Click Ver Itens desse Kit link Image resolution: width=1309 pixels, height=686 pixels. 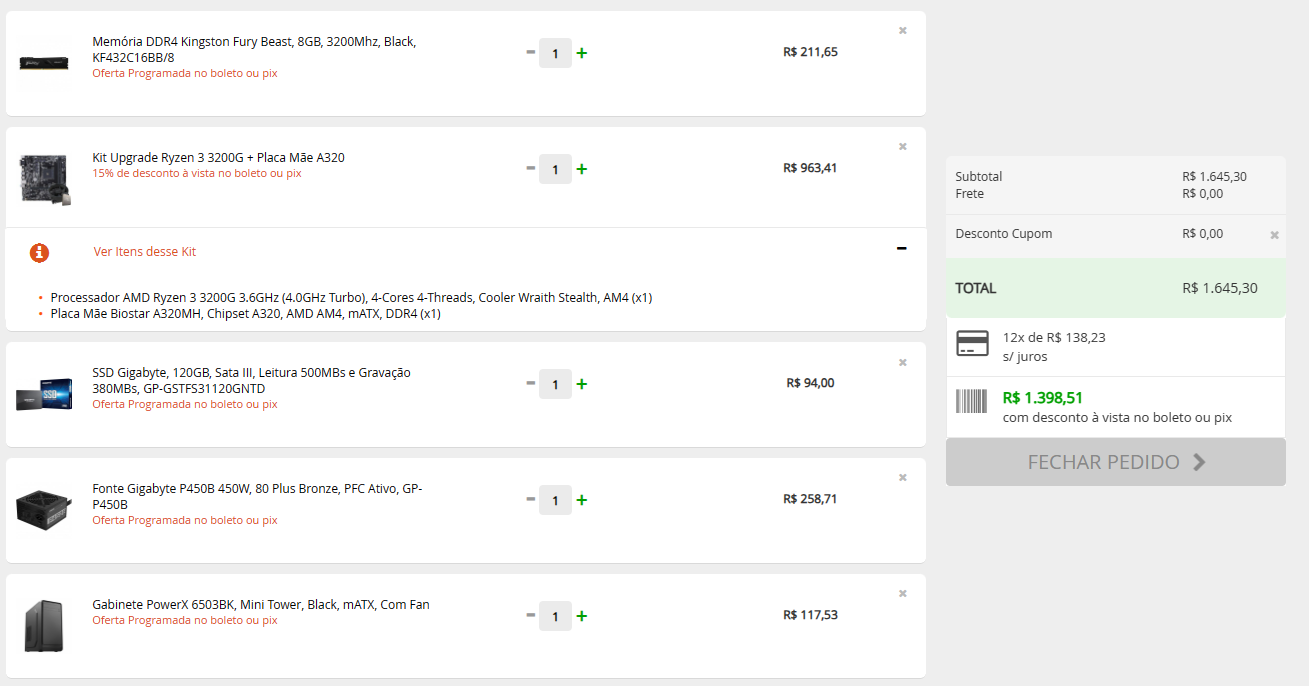[x=145, y=252]
